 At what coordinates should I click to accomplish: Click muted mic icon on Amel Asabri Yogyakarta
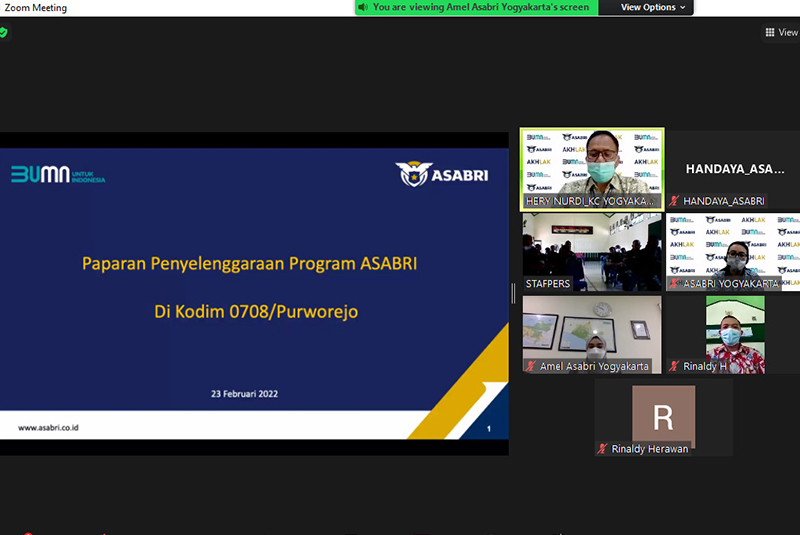pos(531,366)
